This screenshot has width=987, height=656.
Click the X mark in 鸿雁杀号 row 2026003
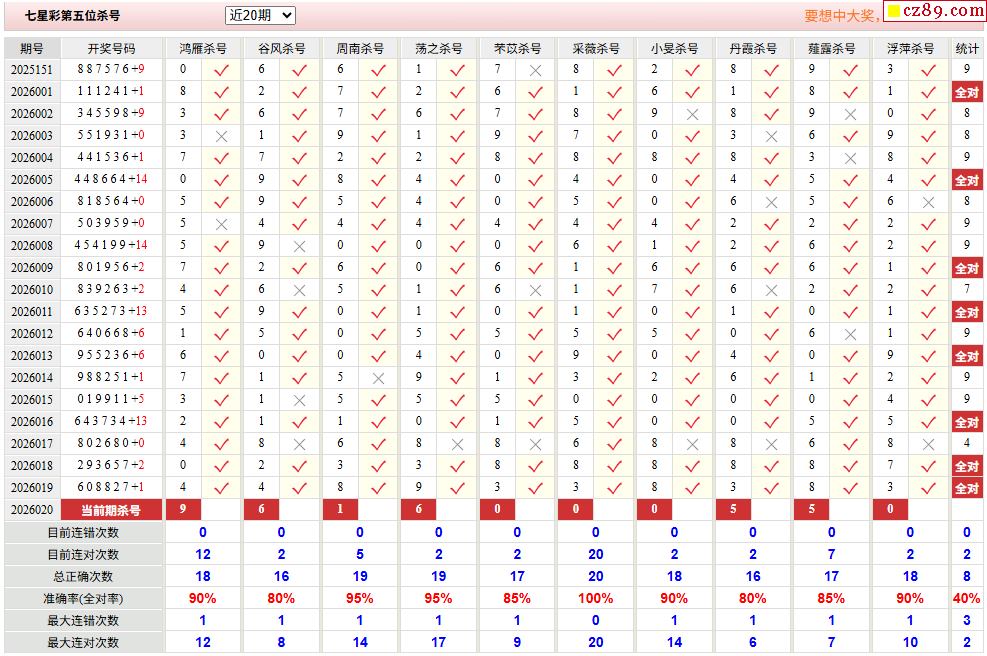point(222,137)
